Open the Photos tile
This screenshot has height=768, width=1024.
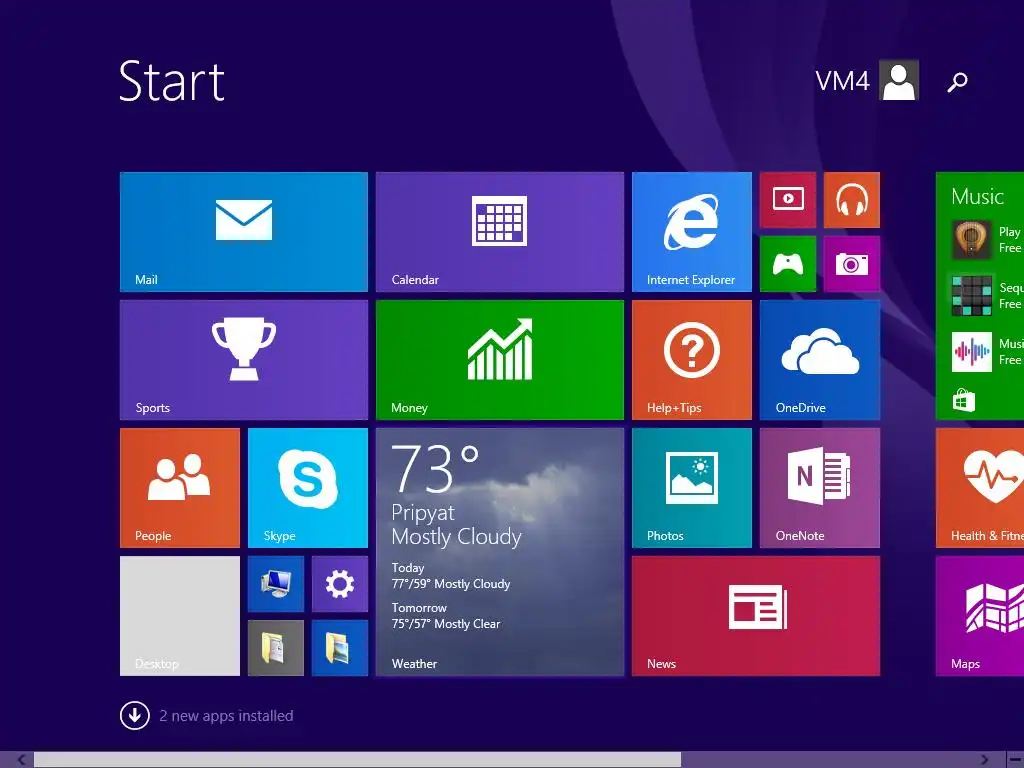point(692,488)
